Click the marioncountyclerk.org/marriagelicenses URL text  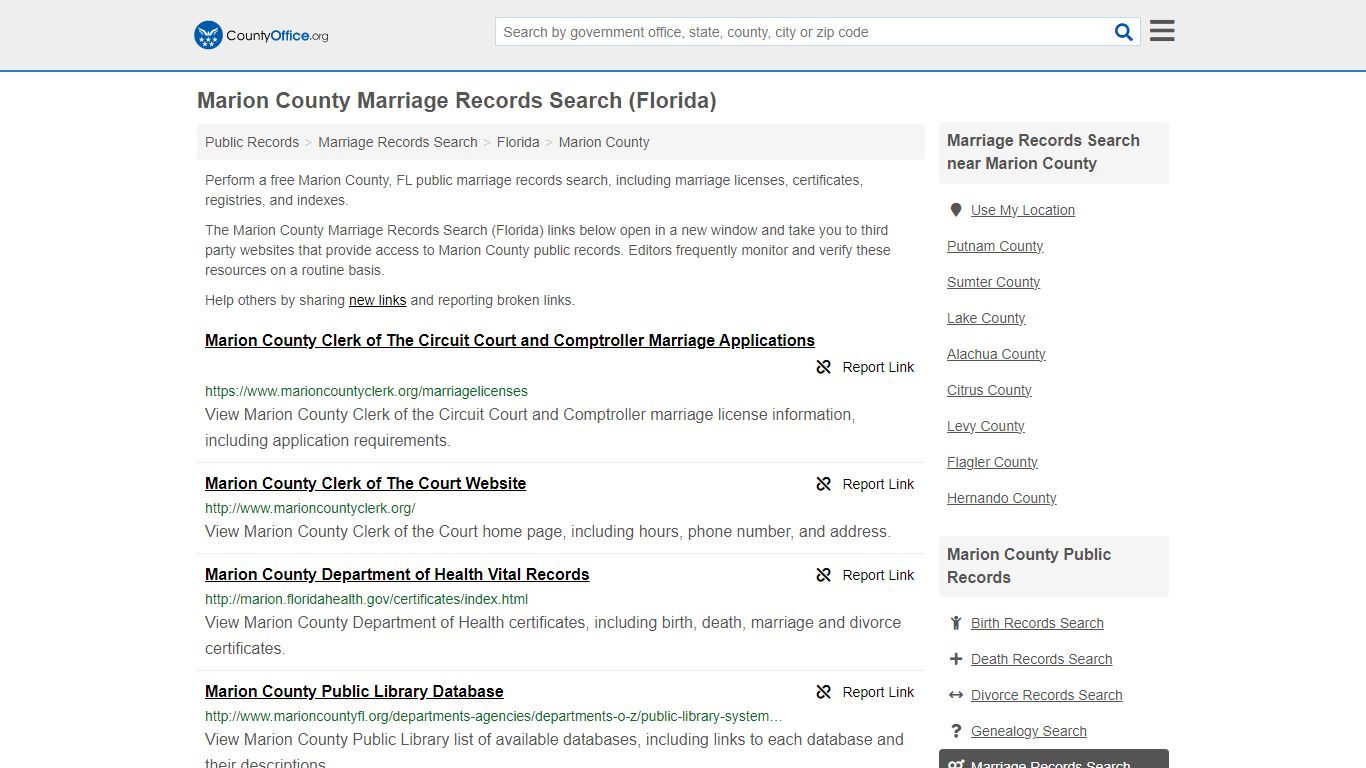tap(366, 391)
